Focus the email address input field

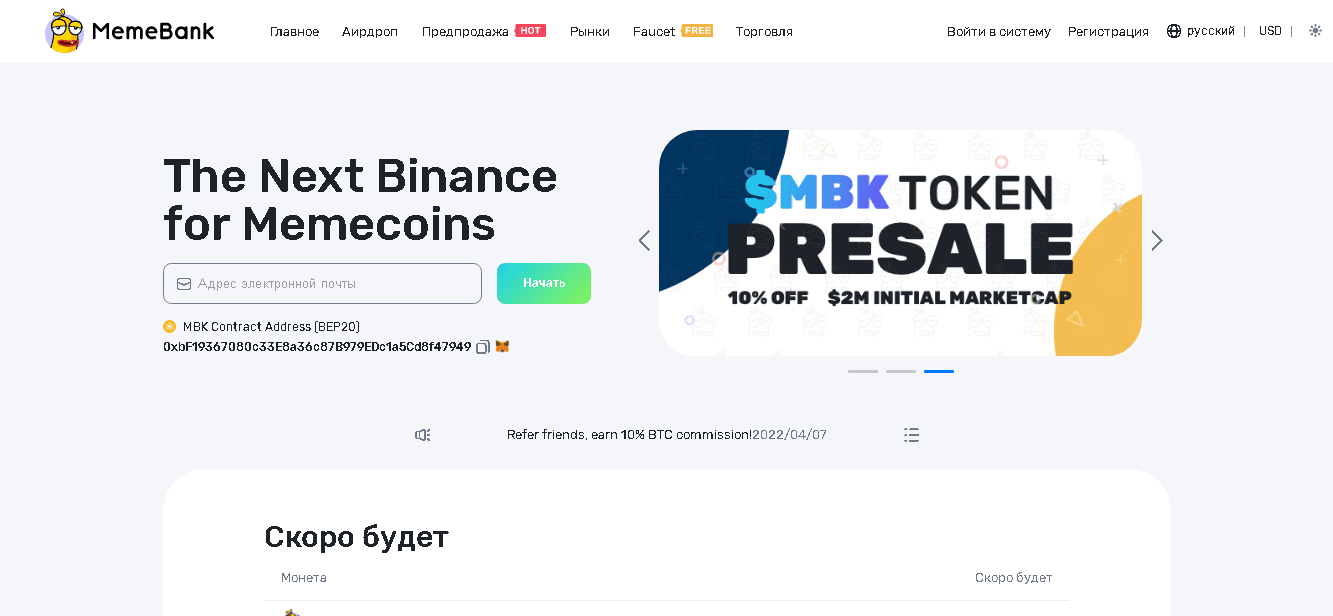[x=322, y=283]
